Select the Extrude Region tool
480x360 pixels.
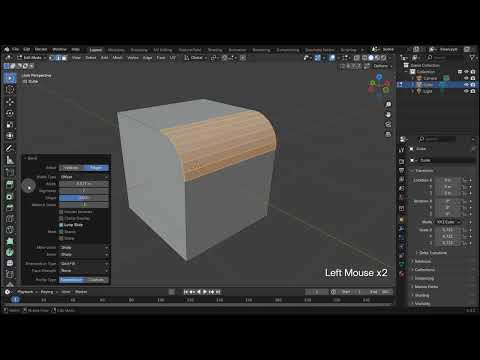10,184
